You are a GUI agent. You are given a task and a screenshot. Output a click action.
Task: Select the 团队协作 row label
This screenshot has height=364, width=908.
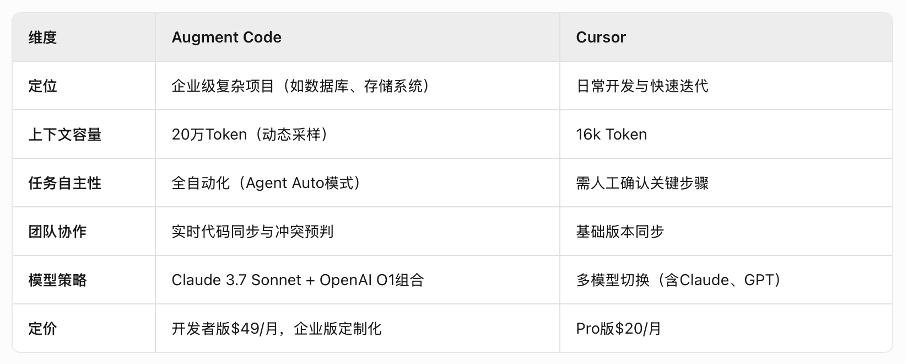click(57, 231)
